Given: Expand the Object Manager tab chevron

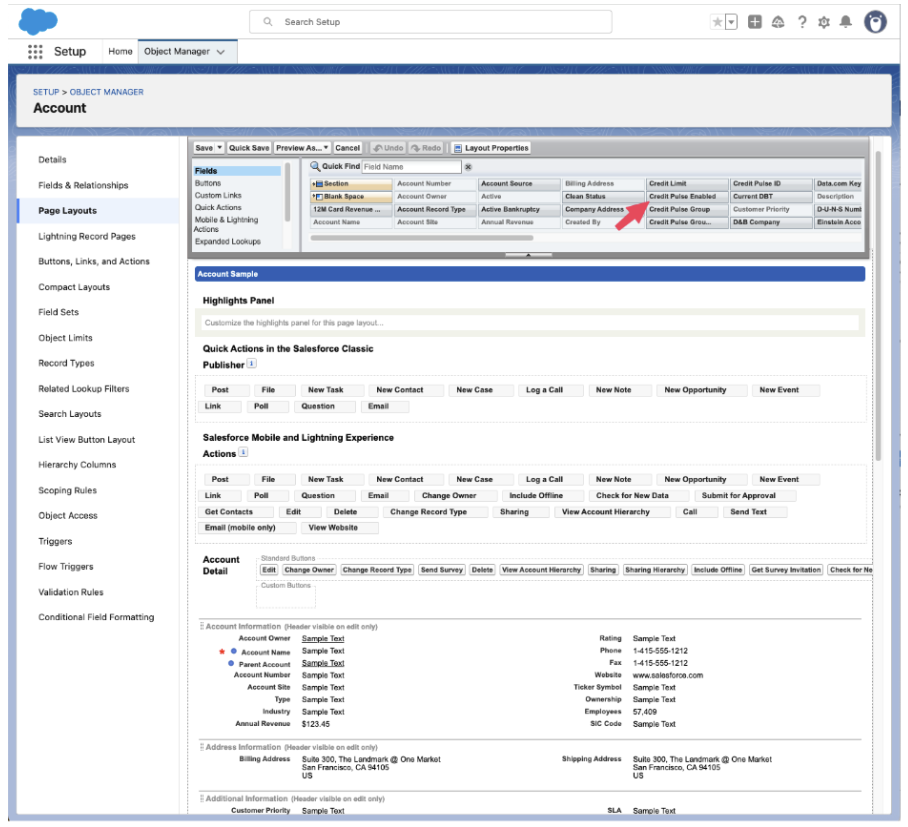Looking at the screenshot, I should pos(220,52).
